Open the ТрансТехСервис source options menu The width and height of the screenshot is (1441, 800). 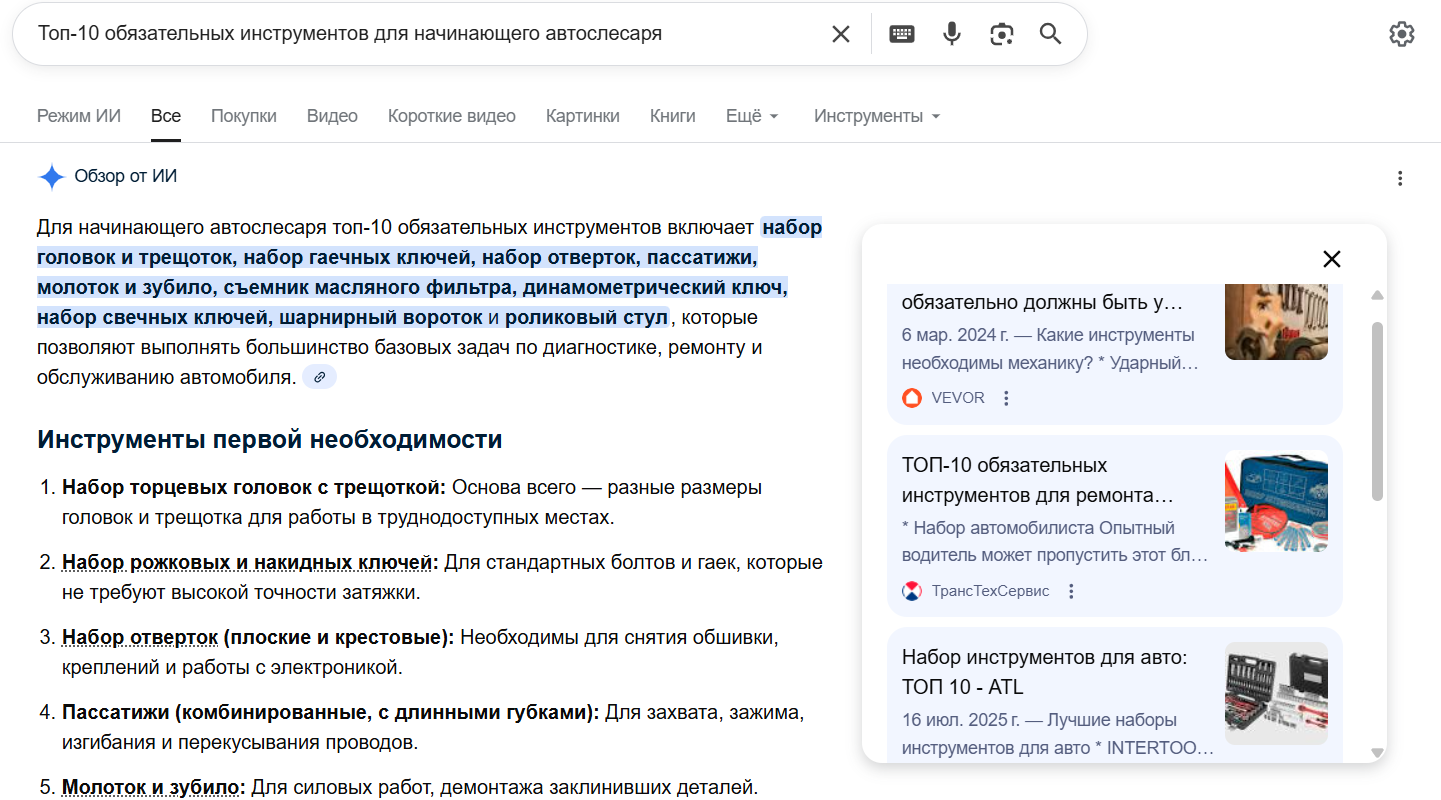(x=1071, y=591)
